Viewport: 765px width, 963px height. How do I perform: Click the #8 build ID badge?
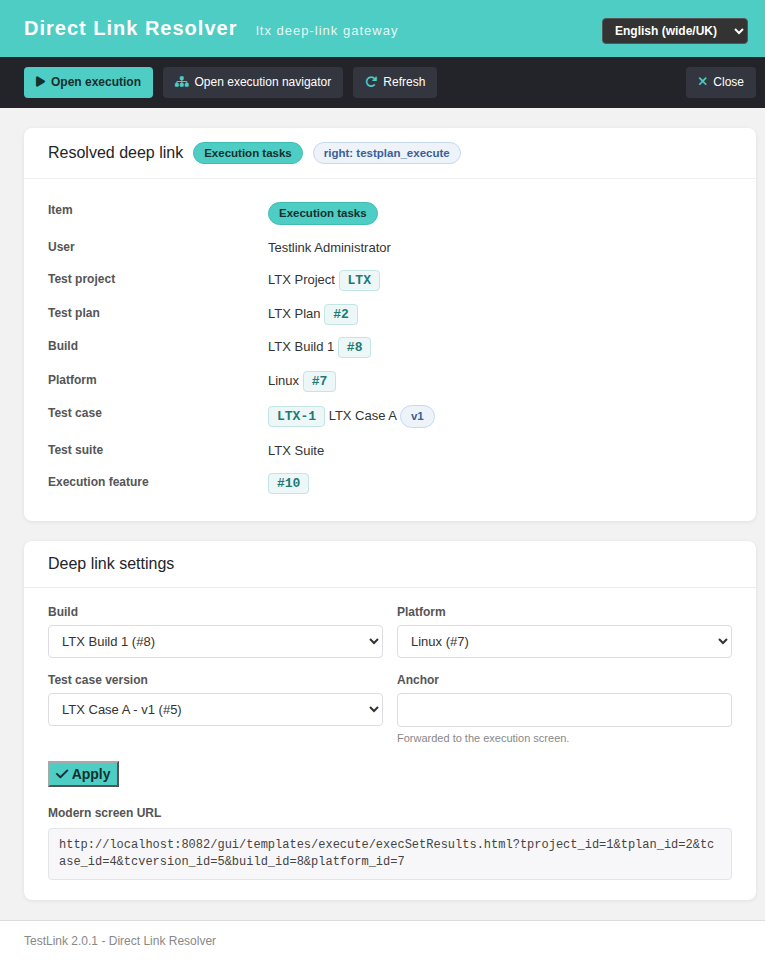click(354, 347)
